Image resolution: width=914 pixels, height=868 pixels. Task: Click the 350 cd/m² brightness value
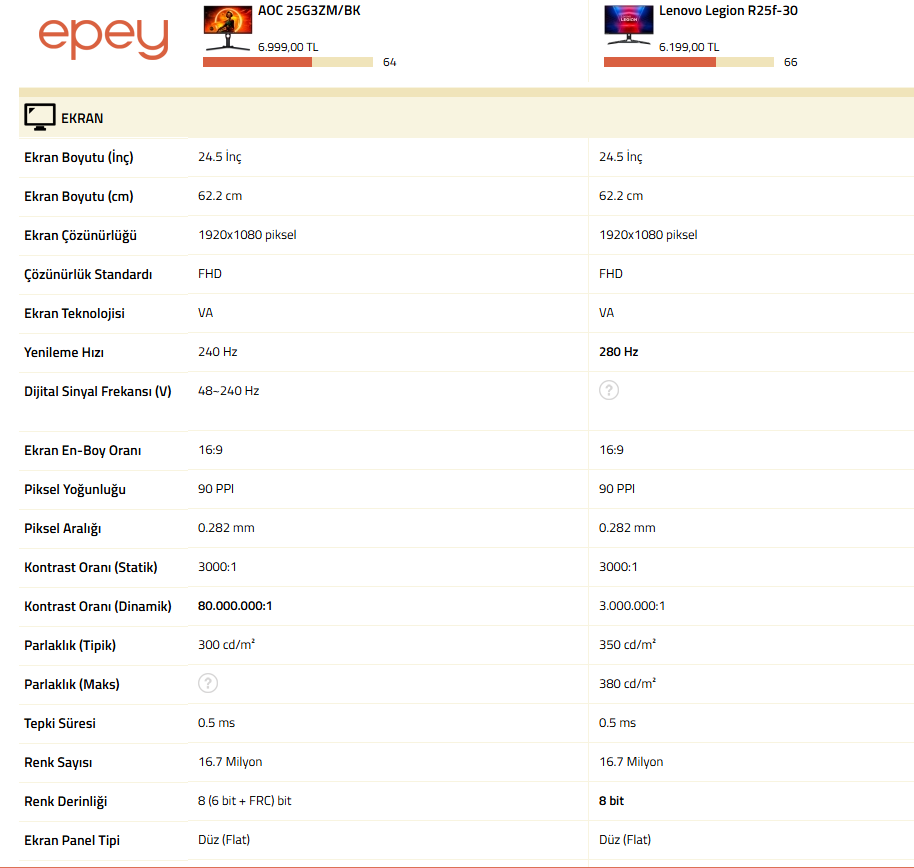pyautogui.click(x=627, y=645)
